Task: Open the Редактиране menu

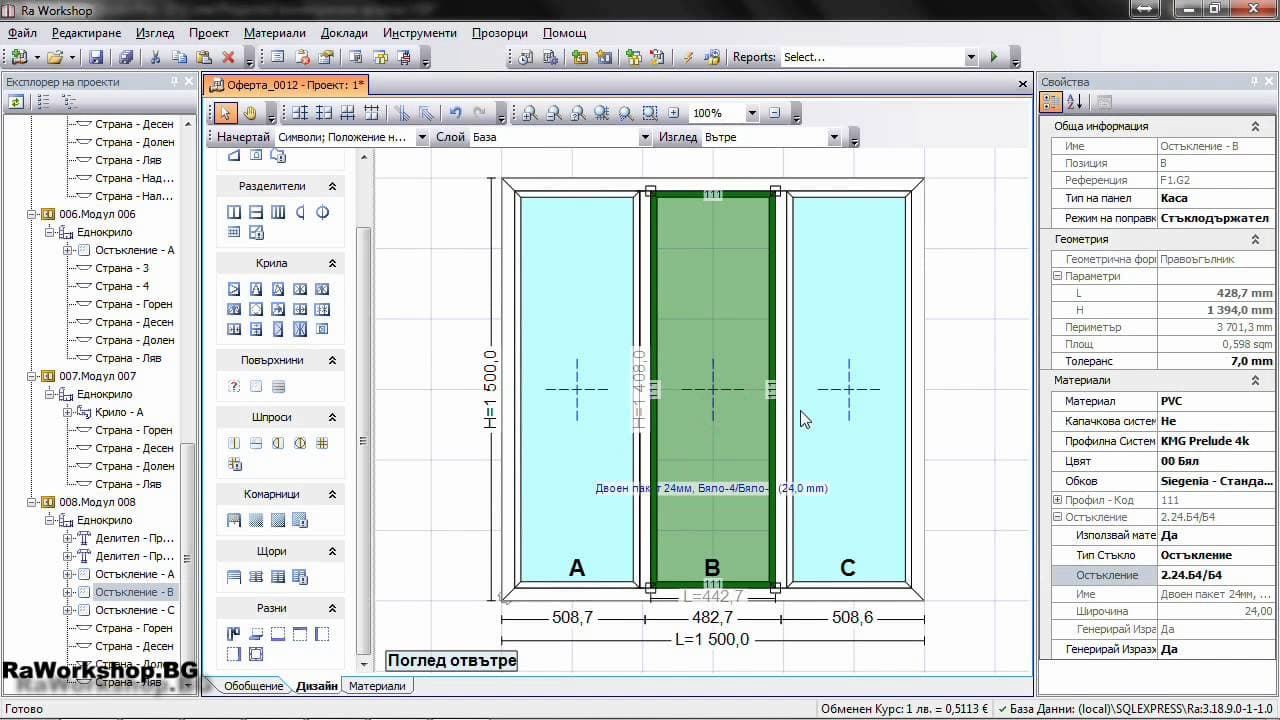Action: pos(87,33)
